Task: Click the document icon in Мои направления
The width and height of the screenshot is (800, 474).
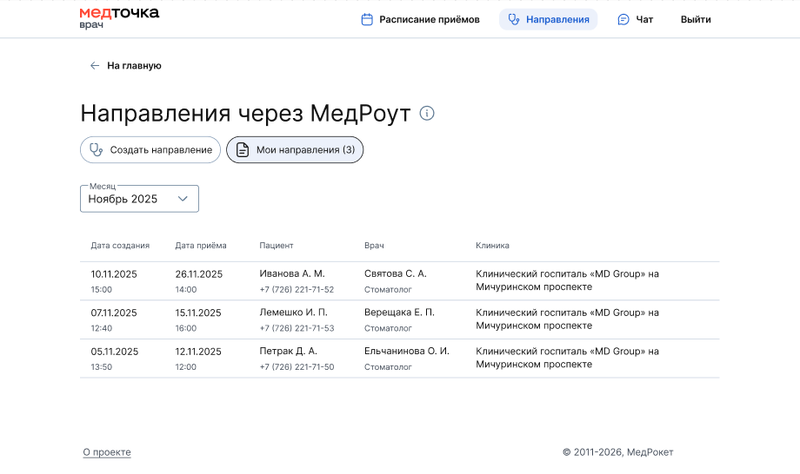Action: 243,149
